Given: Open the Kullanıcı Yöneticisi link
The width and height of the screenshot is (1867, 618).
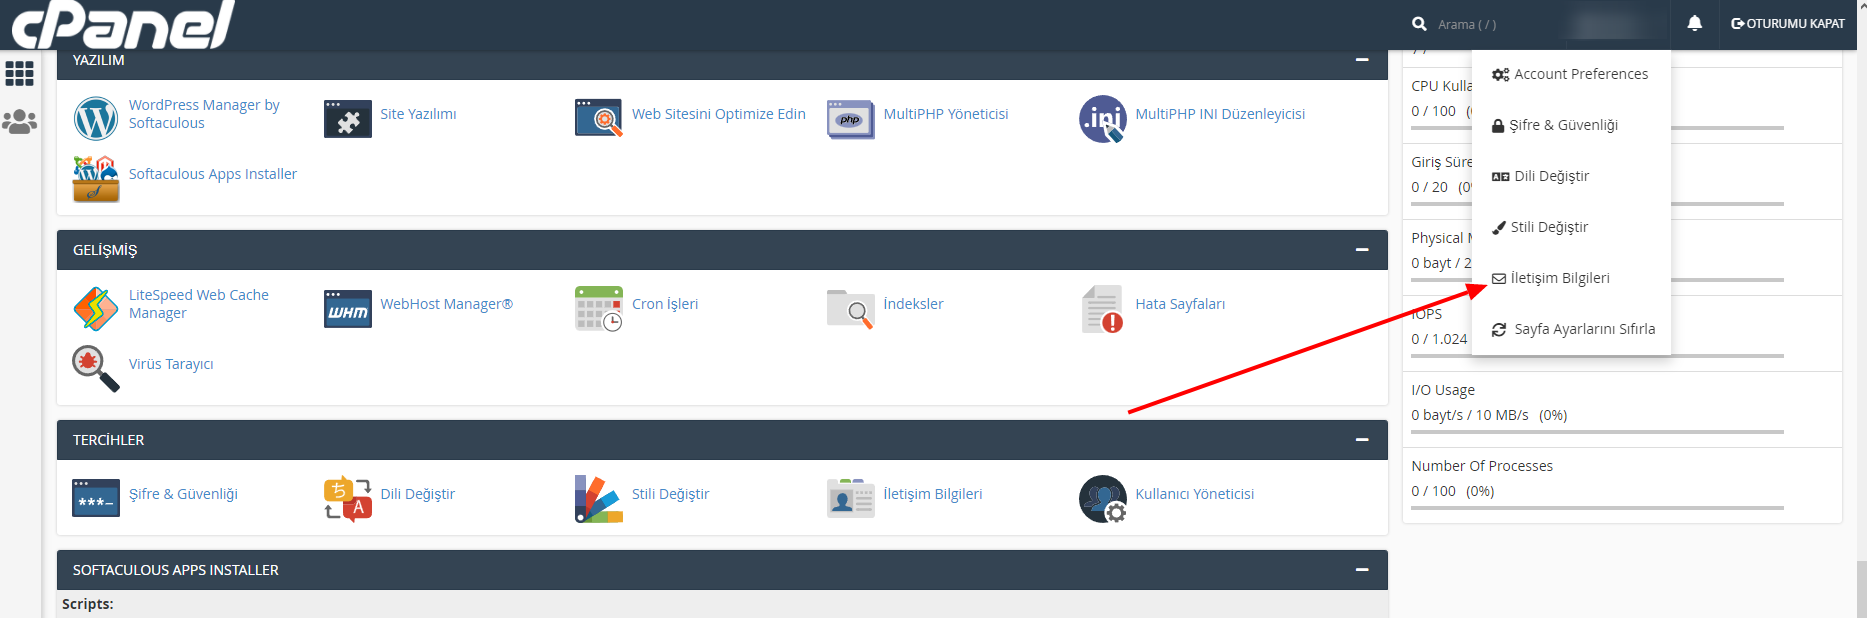Looking at the screenshot, I should coord(1195,494).
